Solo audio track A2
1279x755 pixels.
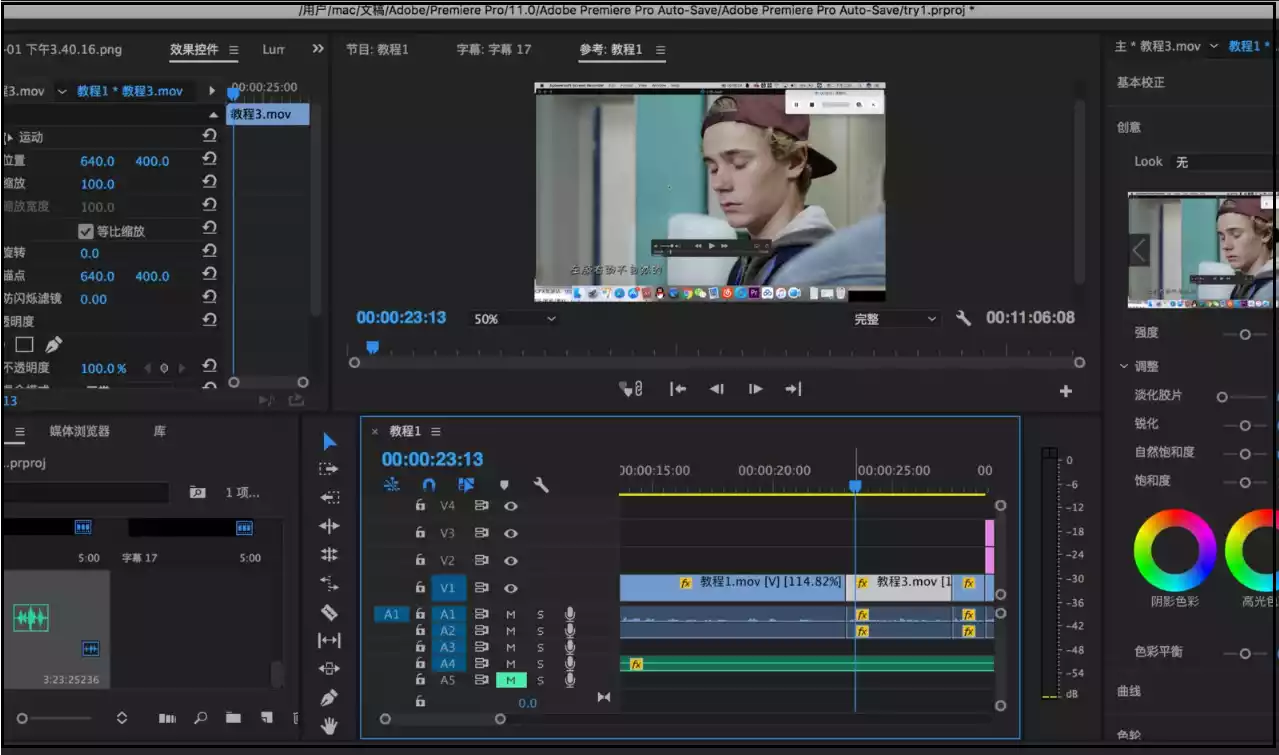(540, 631)
